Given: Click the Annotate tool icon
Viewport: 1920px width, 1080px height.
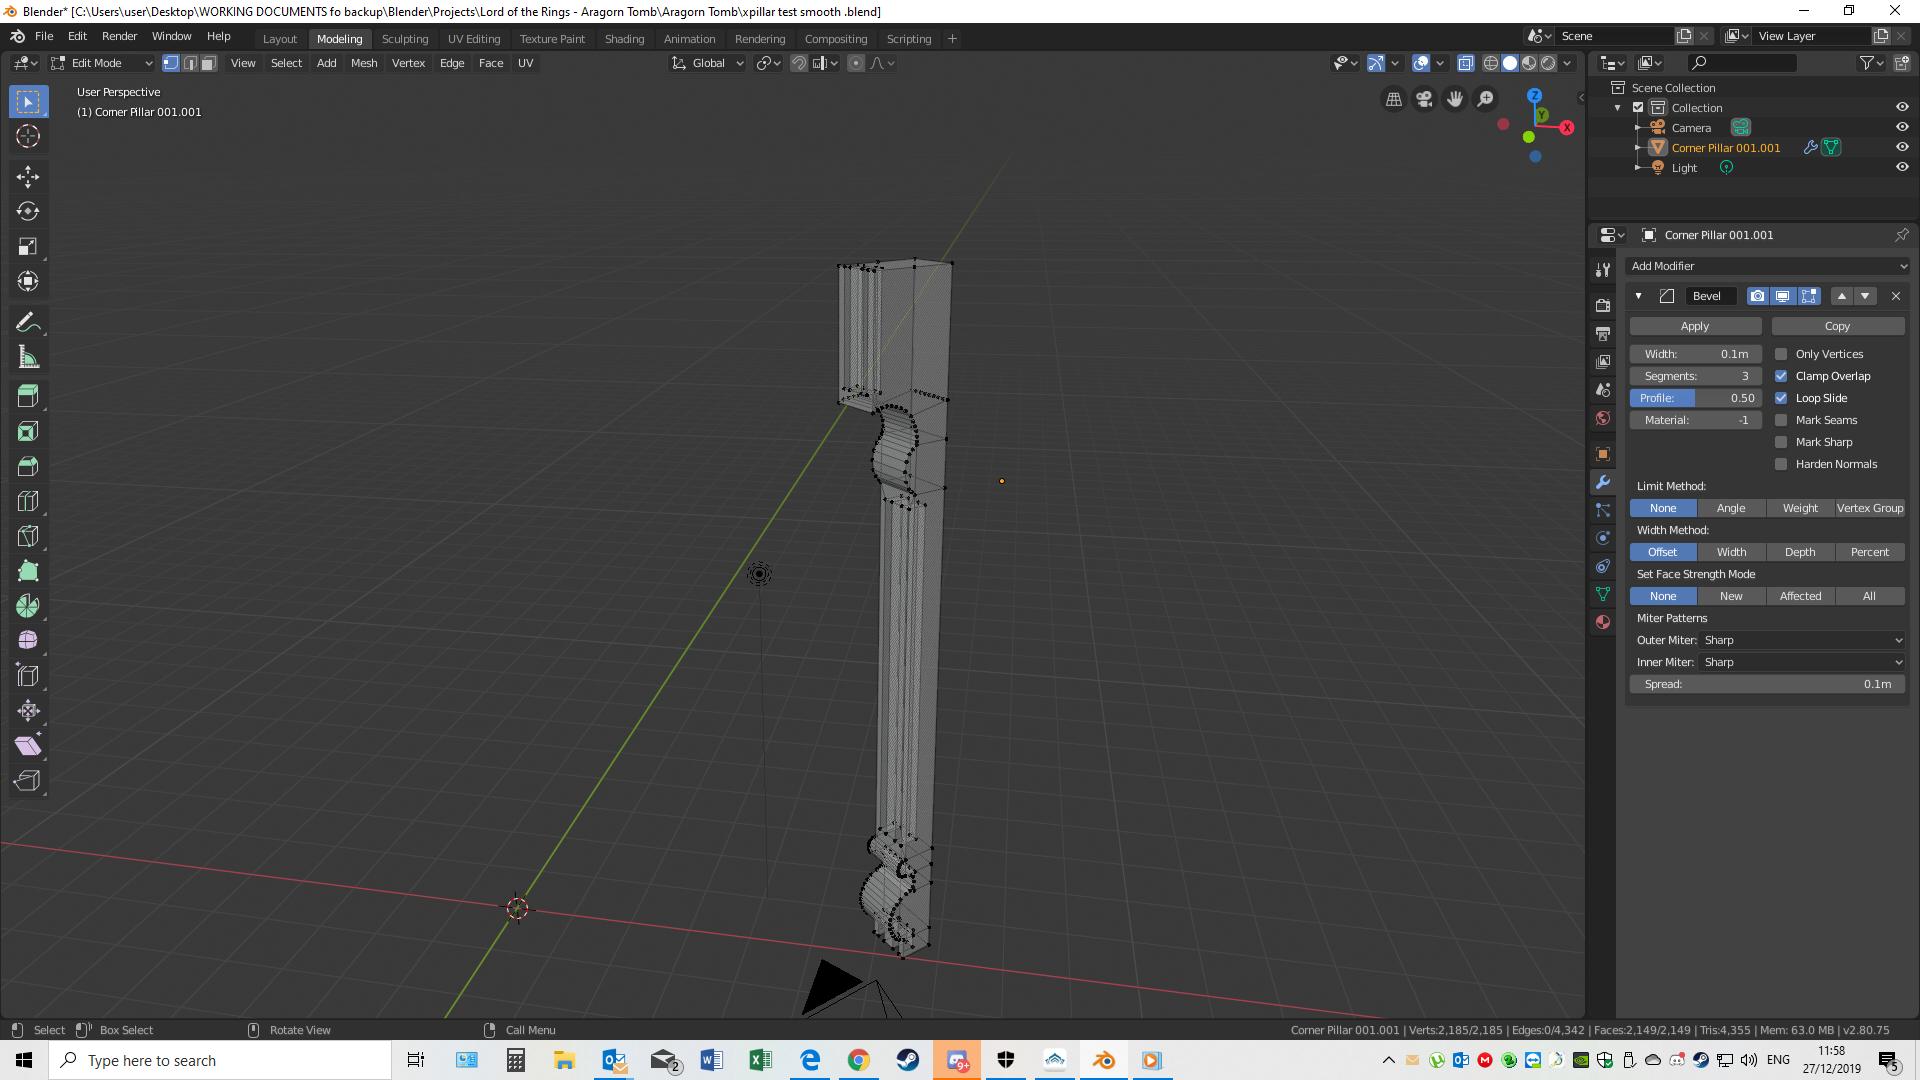Looking at the screenshot, I should click(28, 322).
